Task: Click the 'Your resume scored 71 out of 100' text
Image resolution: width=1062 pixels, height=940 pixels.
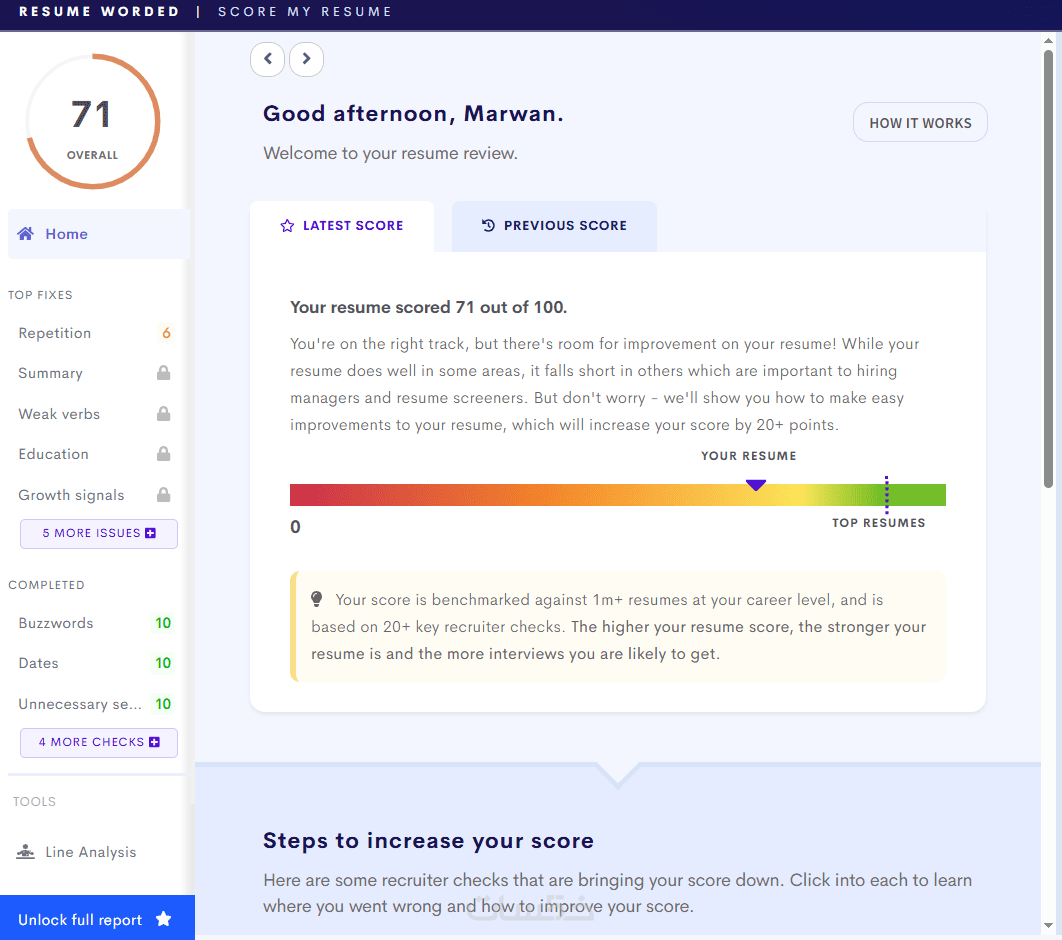Action: coord(428,307)
